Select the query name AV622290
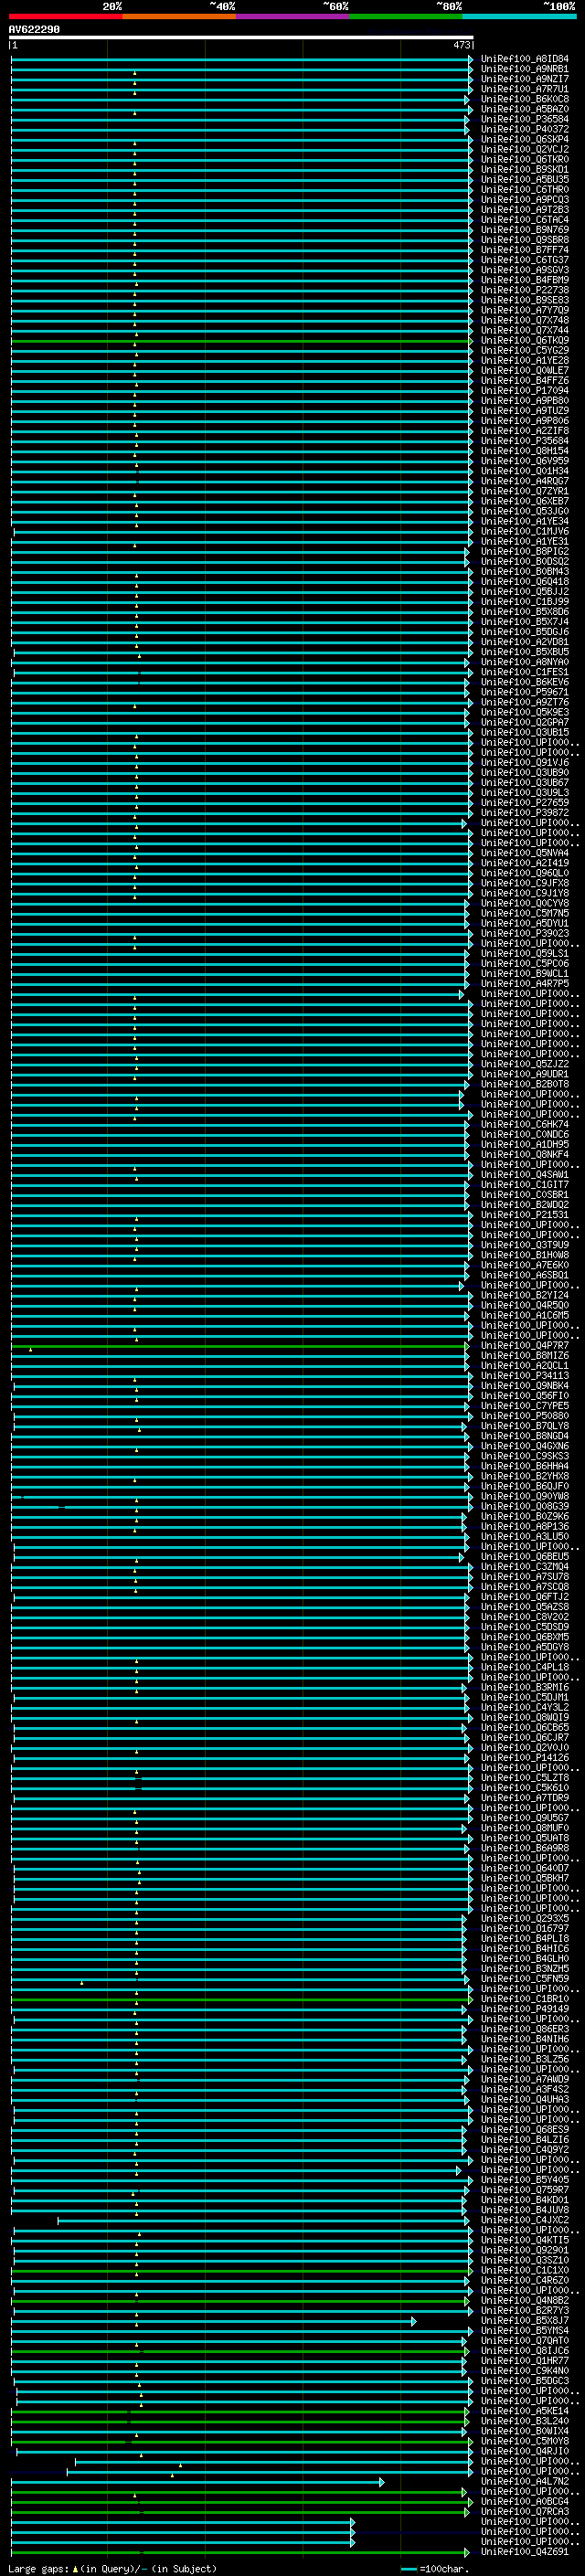 tap(34, 30)
